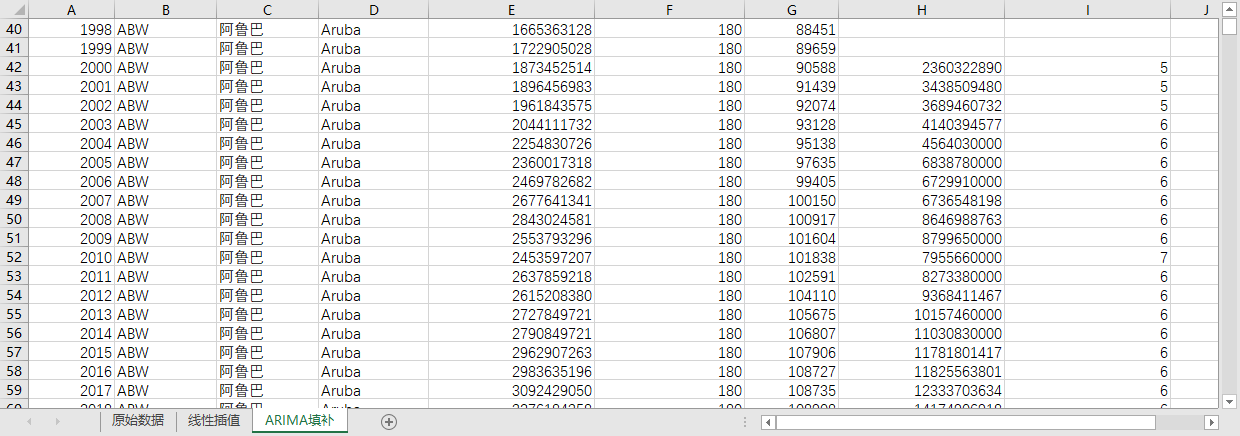Image resolution: width=1240 pixels, height=436 pixels.
Task: Select the Aruba cell in row 50
Action: [373, 220]
